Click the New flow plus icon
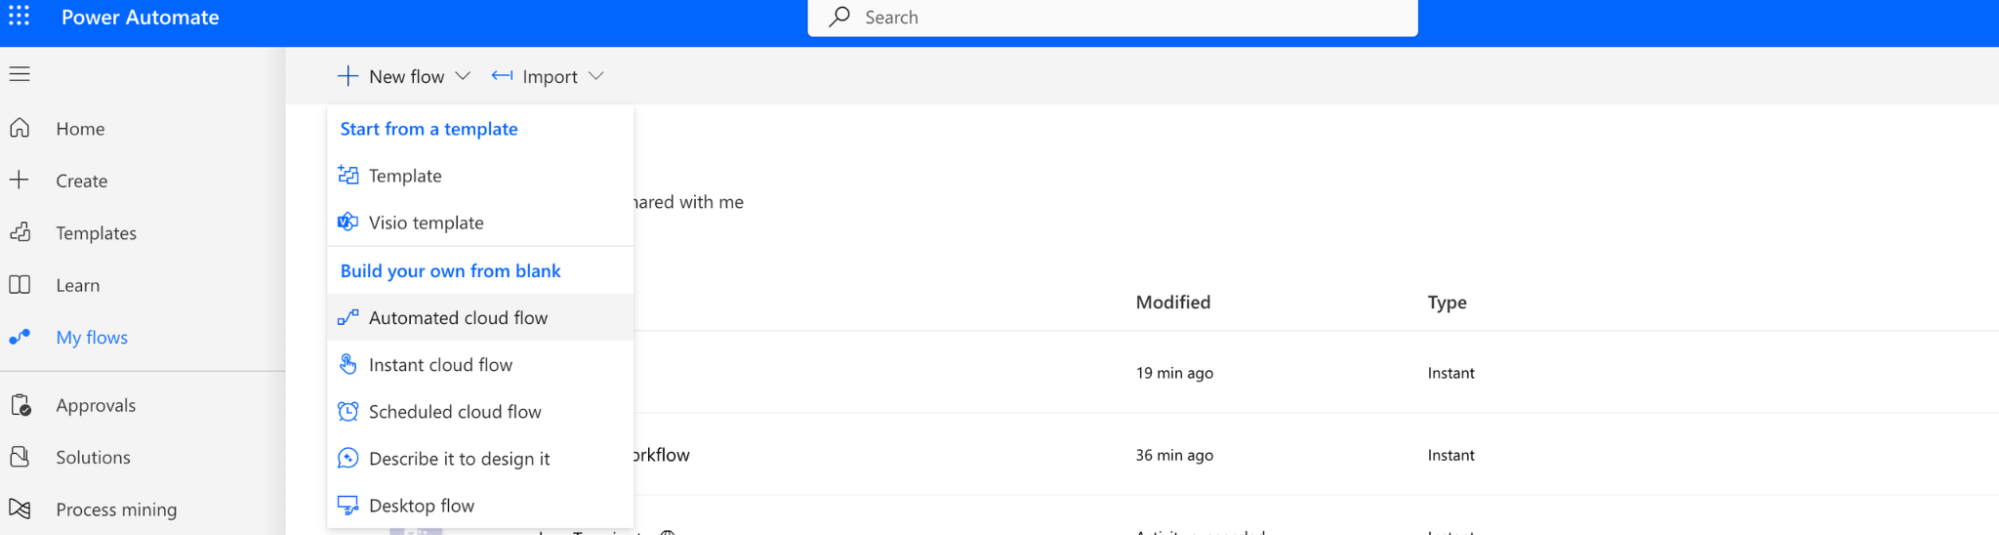Image resolution: width=1999 pixels, height=535 pixels. (347, 76)
